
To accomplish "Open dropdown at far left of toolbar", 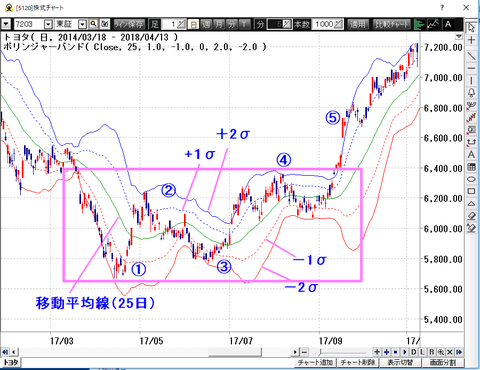I will click(6, 24).
